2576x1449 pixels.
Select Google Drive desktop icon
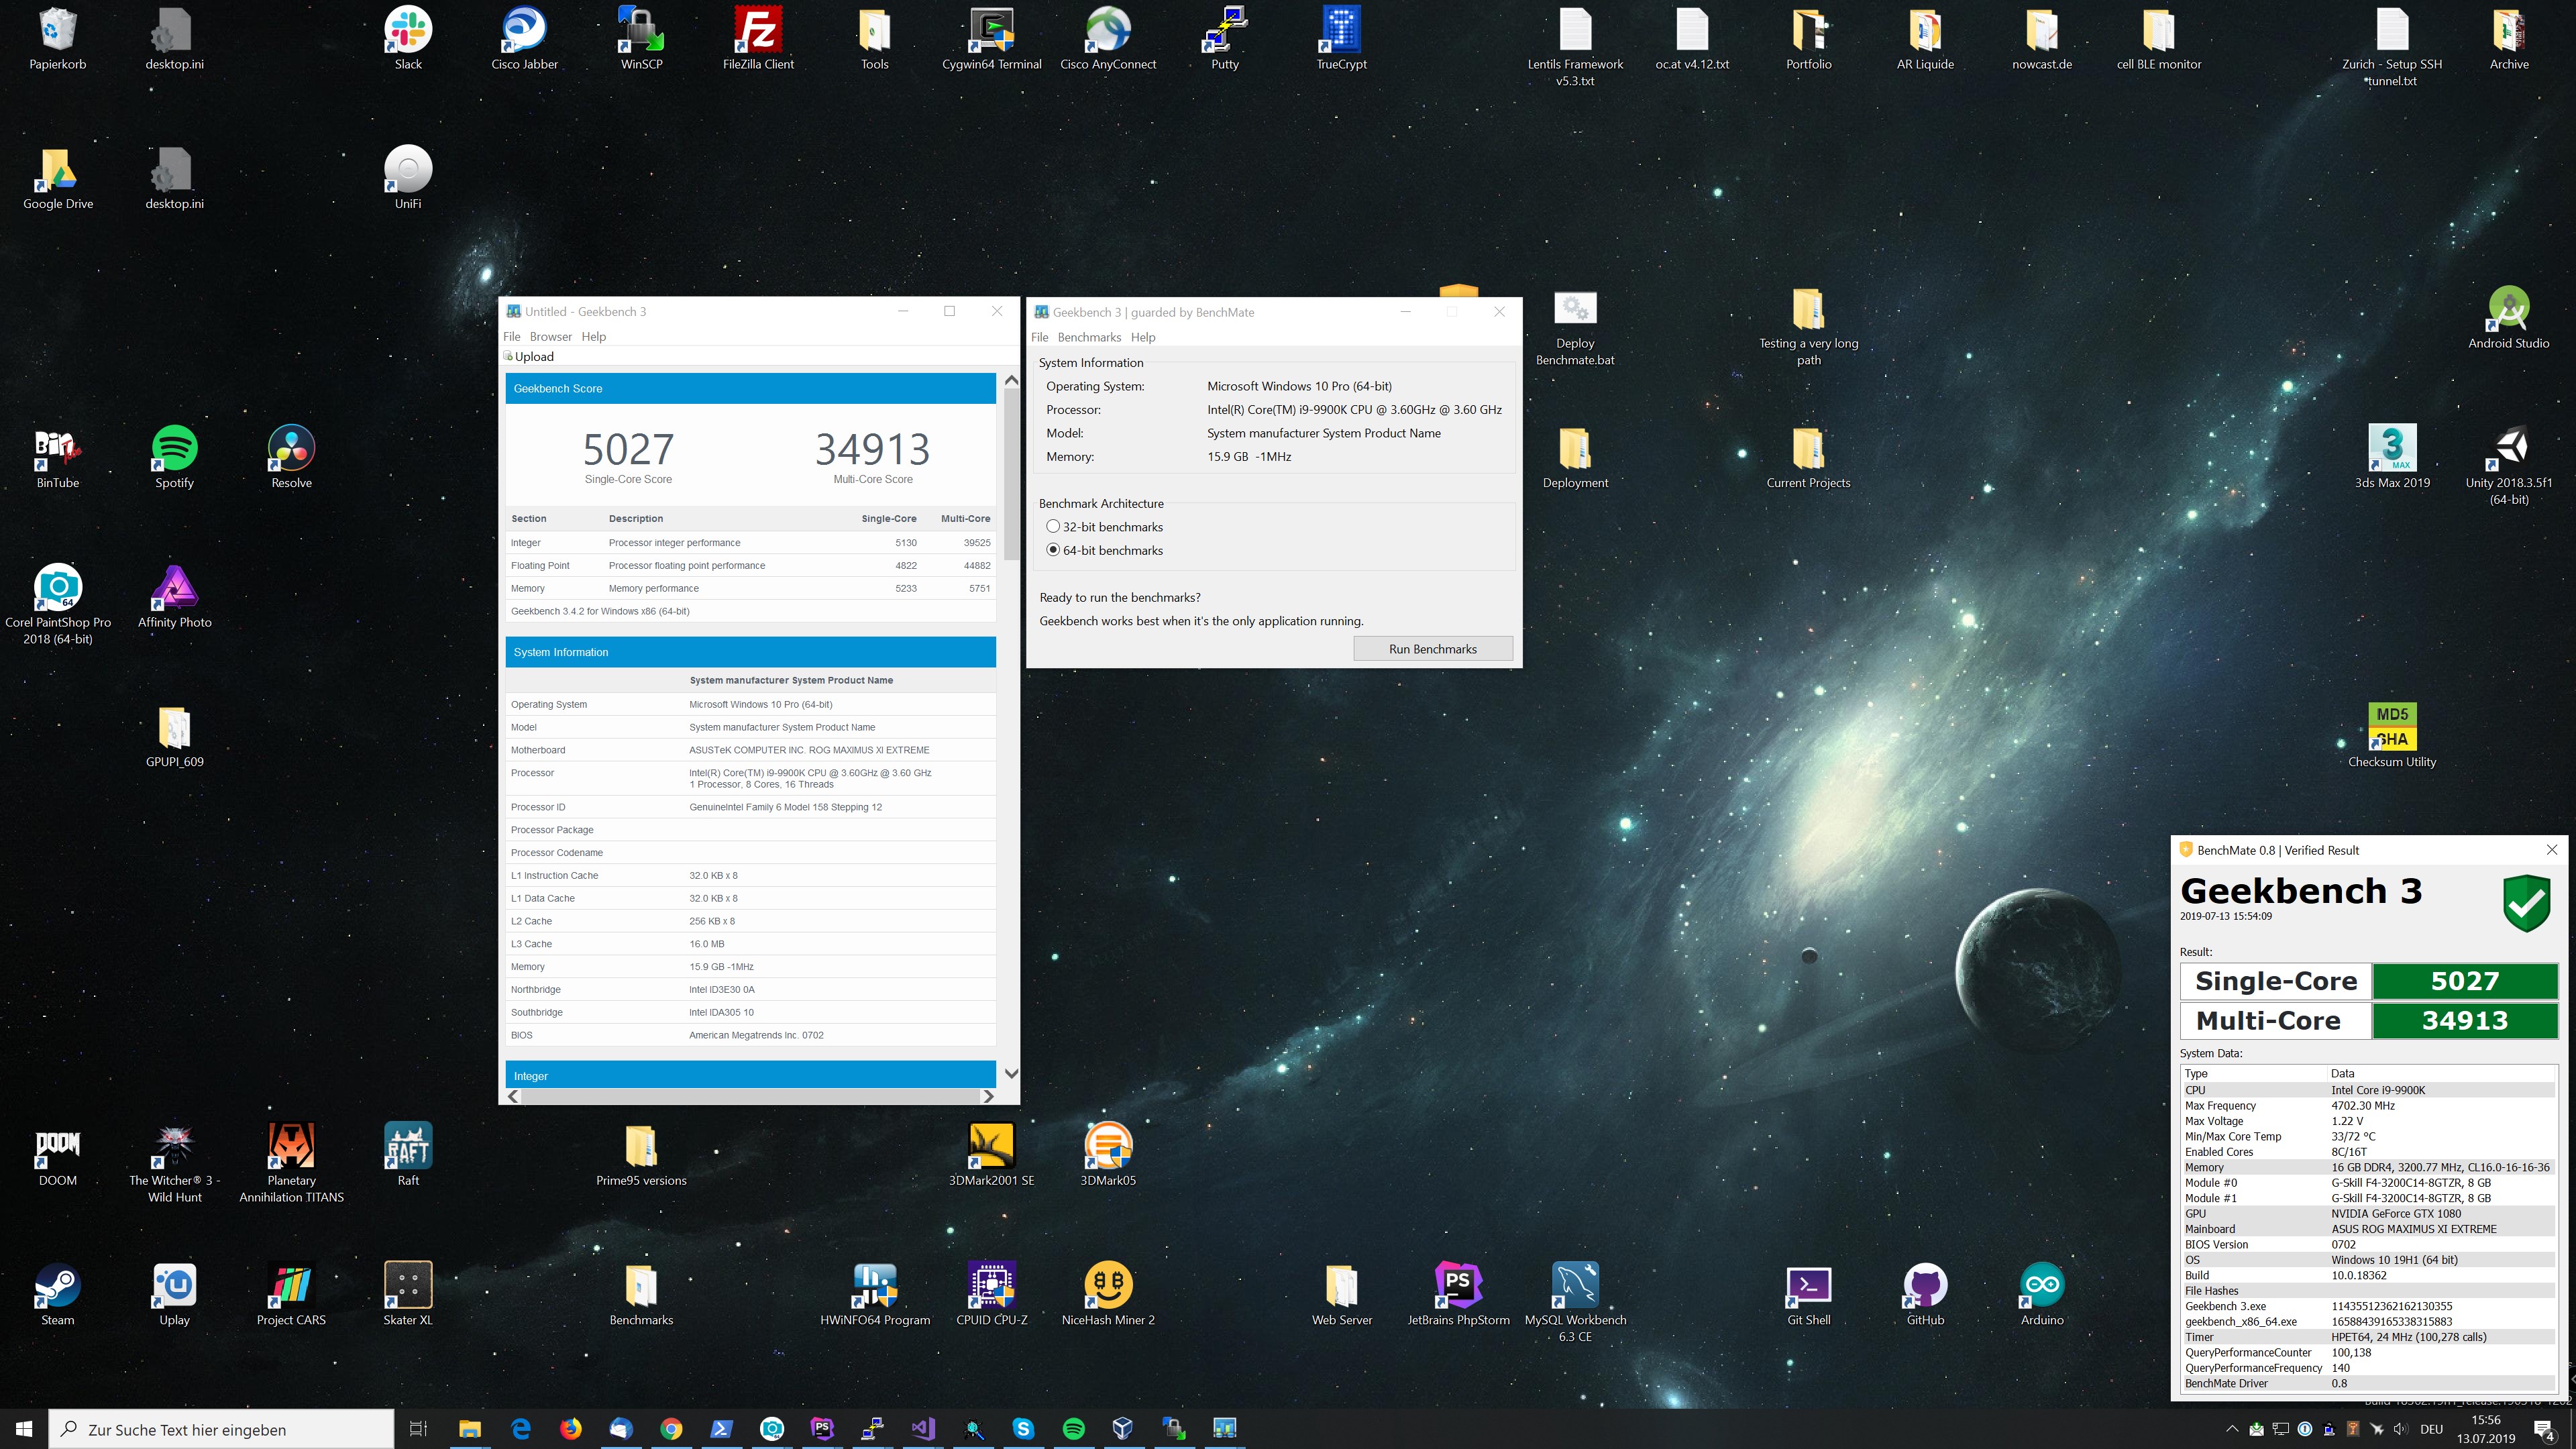click(58, 180)
